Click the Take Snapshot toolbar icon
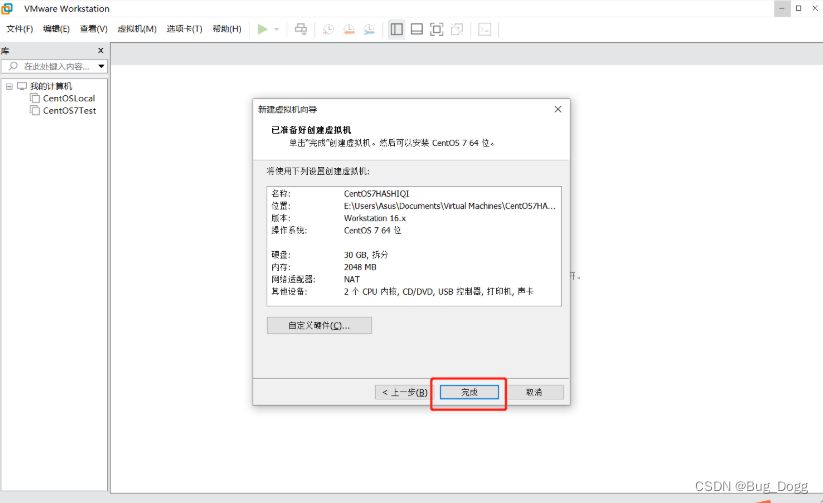 click(x=328, y=29)
